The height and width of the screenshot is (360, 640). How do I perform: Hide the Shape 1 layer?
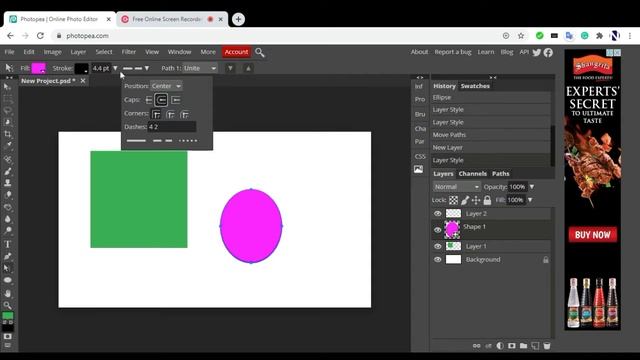[438, 230]
